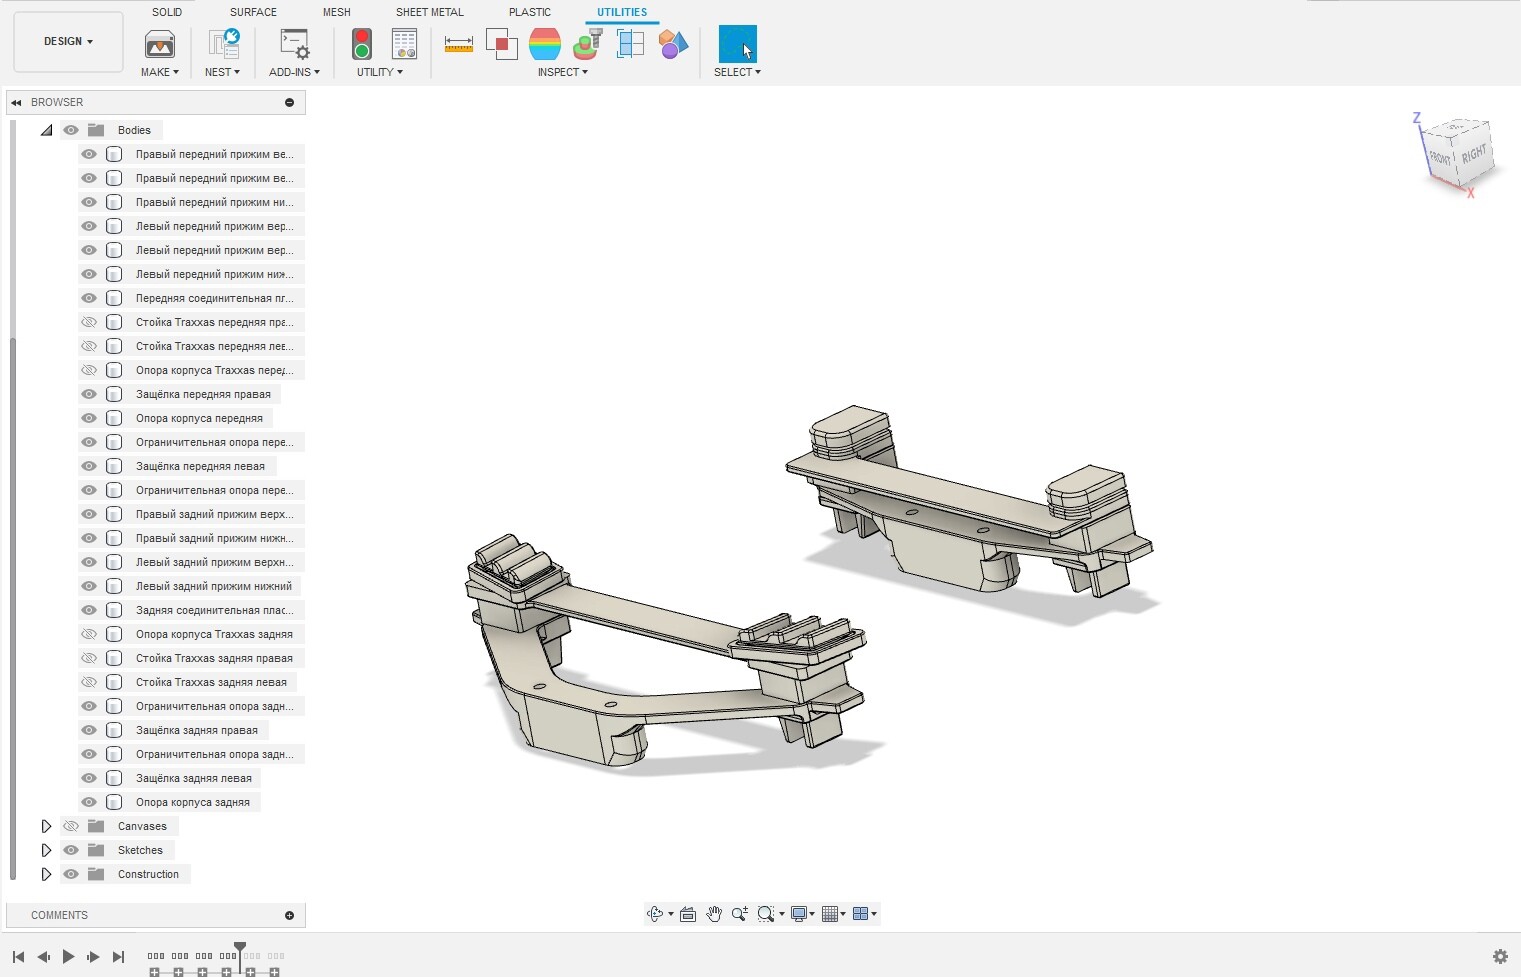Toggle visibility of Bodies folder
1521x977 pixels.
[x=71, y=130]
